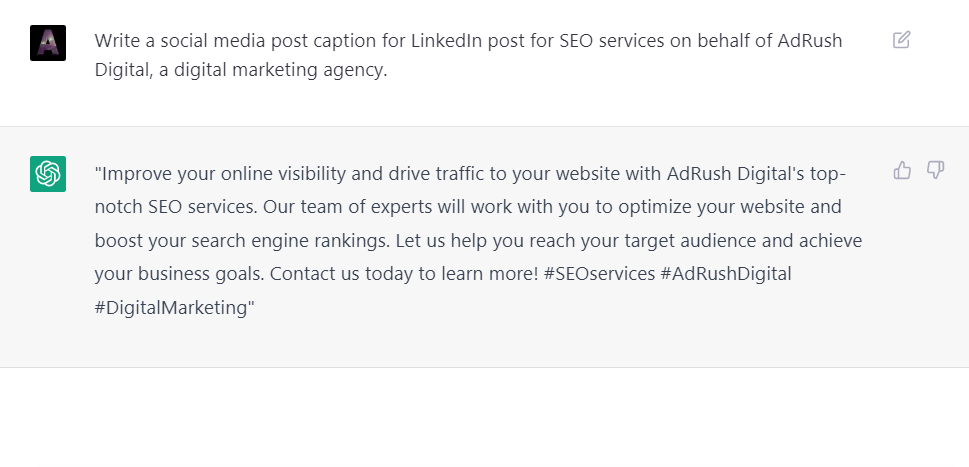Give the response a thumbs up

tap(902, 170)
